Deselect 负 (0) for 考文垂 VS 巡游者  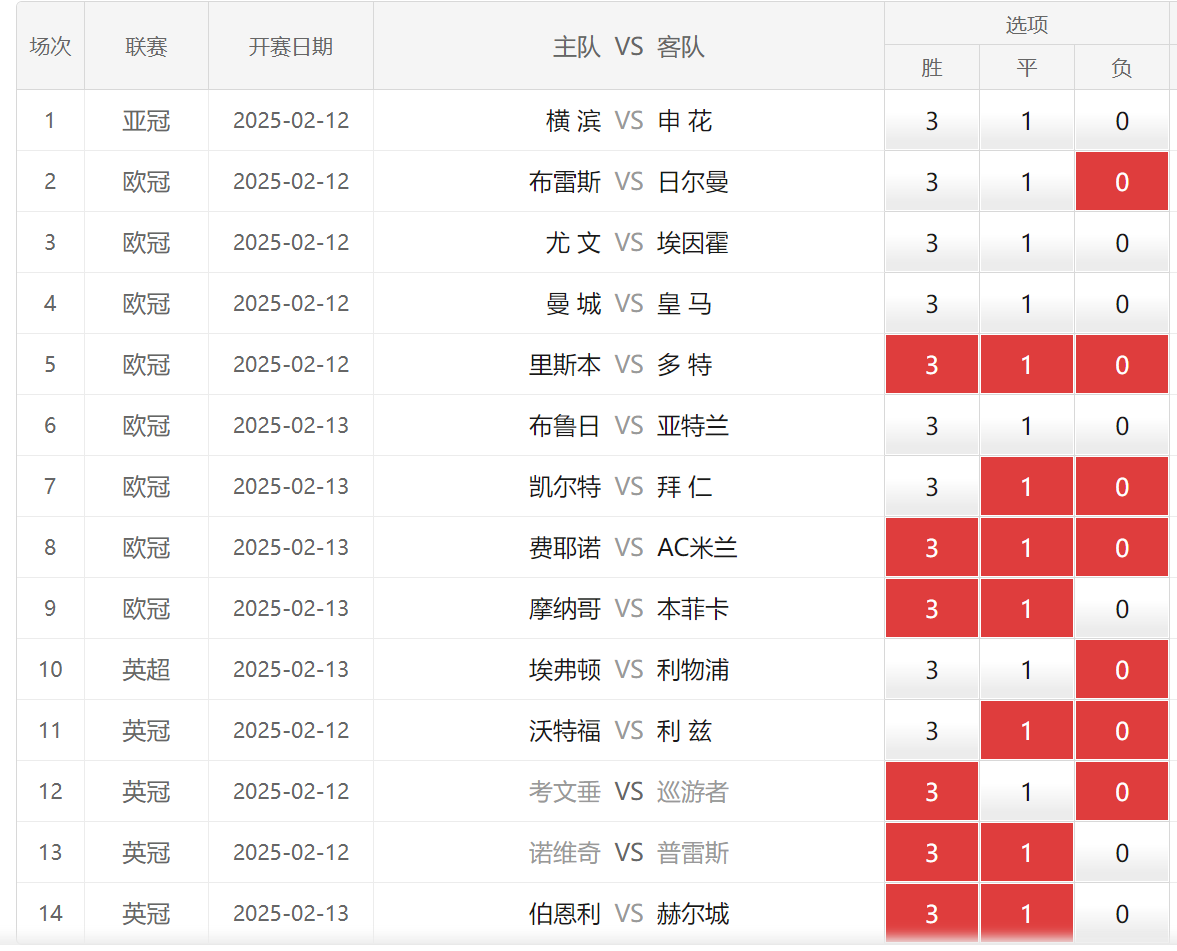click(x=1121, y=791)
